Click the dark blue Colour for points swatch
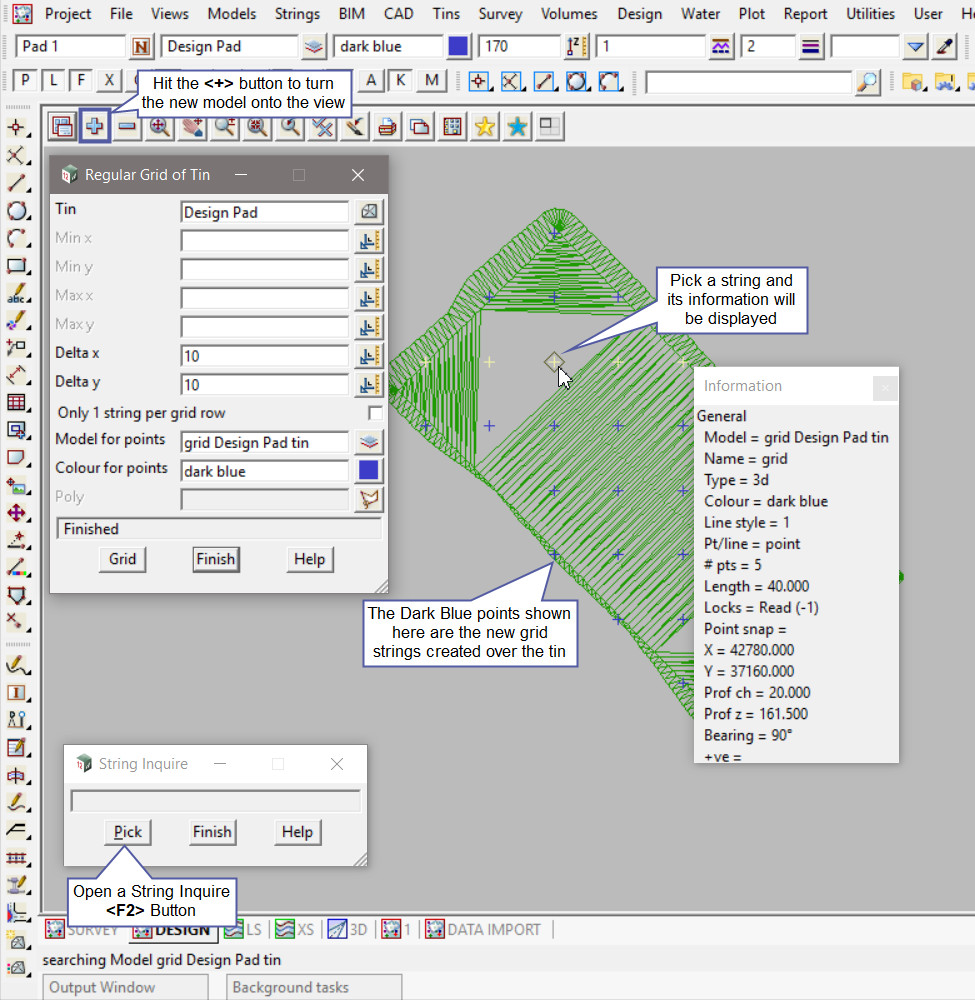 369,471
